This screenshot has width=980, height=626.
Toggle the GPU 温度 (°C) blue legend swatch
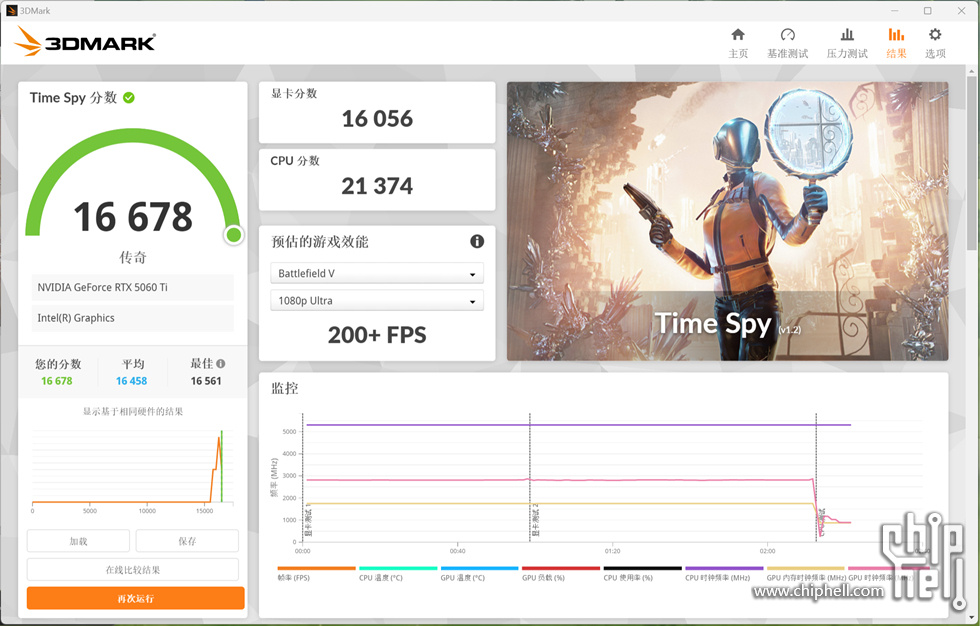(x=479, y=569)
